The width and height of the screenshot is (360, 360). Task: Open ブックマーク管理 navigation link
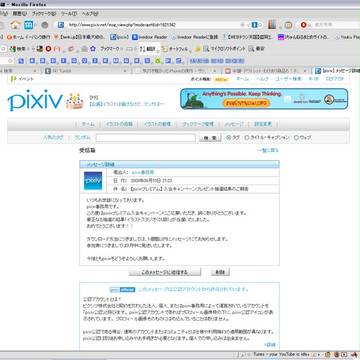[198, 124]
